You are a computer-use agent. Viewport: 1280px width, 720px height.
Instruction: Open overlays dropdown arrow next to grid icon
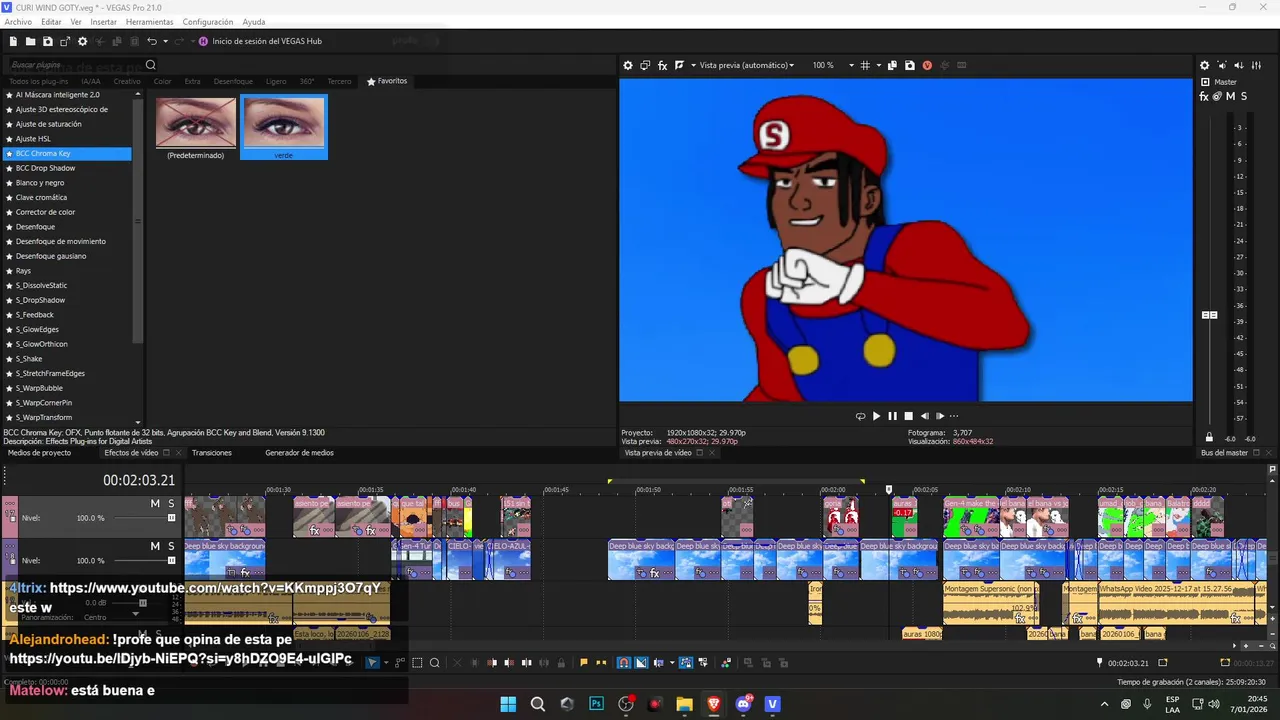tap(877, 65)
